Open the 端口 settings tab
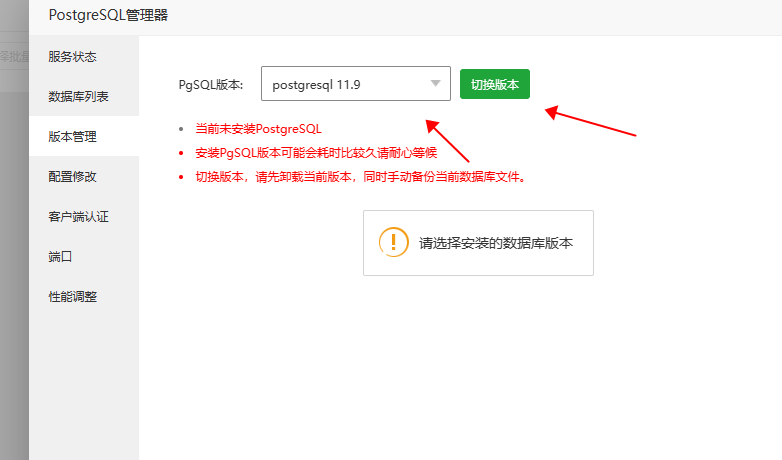Screen dimensions: 782x460 84,256
